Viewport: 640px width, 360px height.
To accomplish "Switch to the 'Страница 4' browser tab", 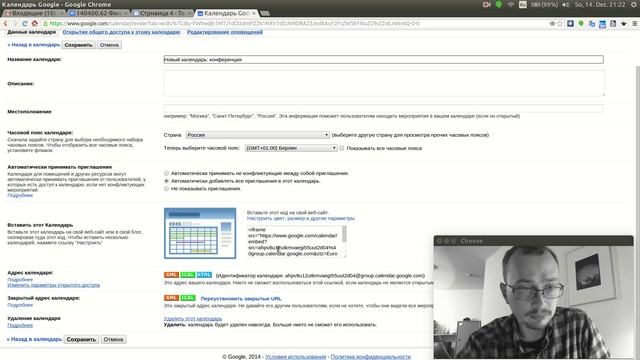I will click(163, 13).
